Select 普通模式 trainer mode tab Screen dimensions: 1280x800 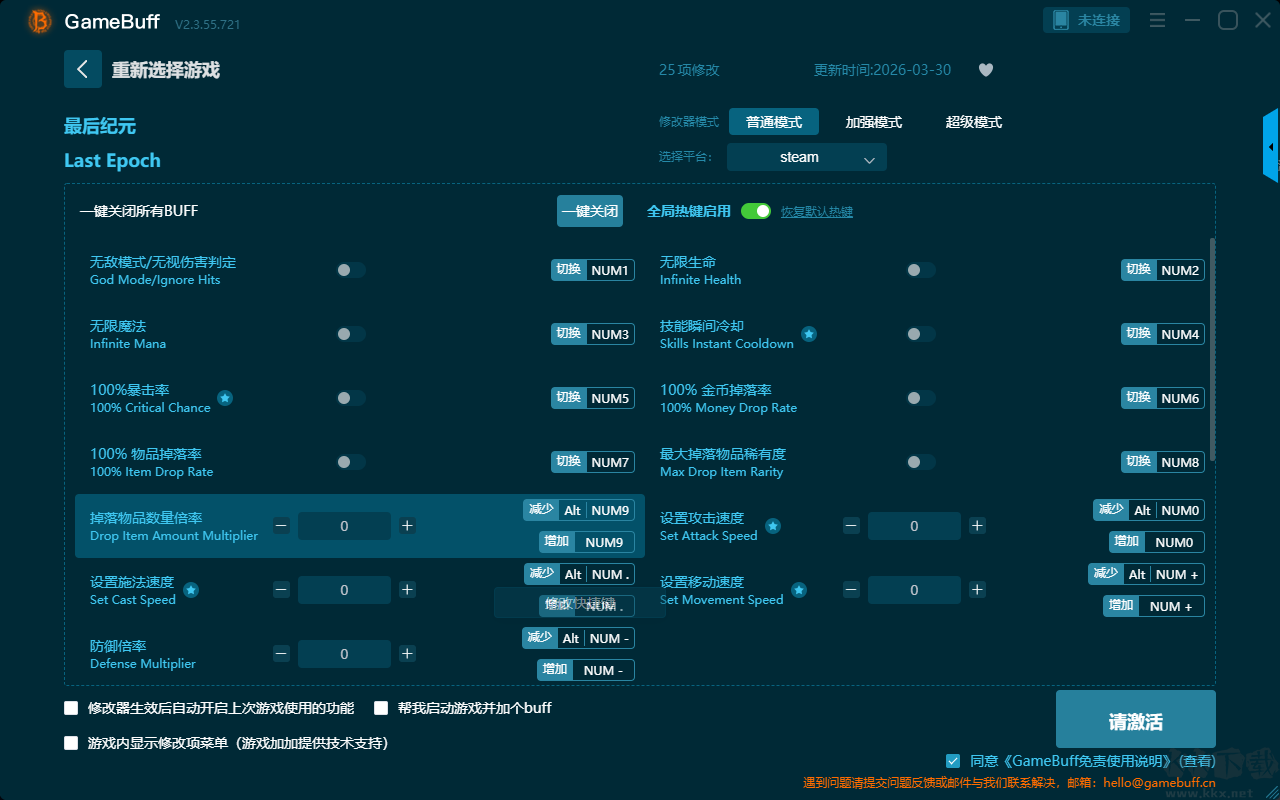coord(774,122)
